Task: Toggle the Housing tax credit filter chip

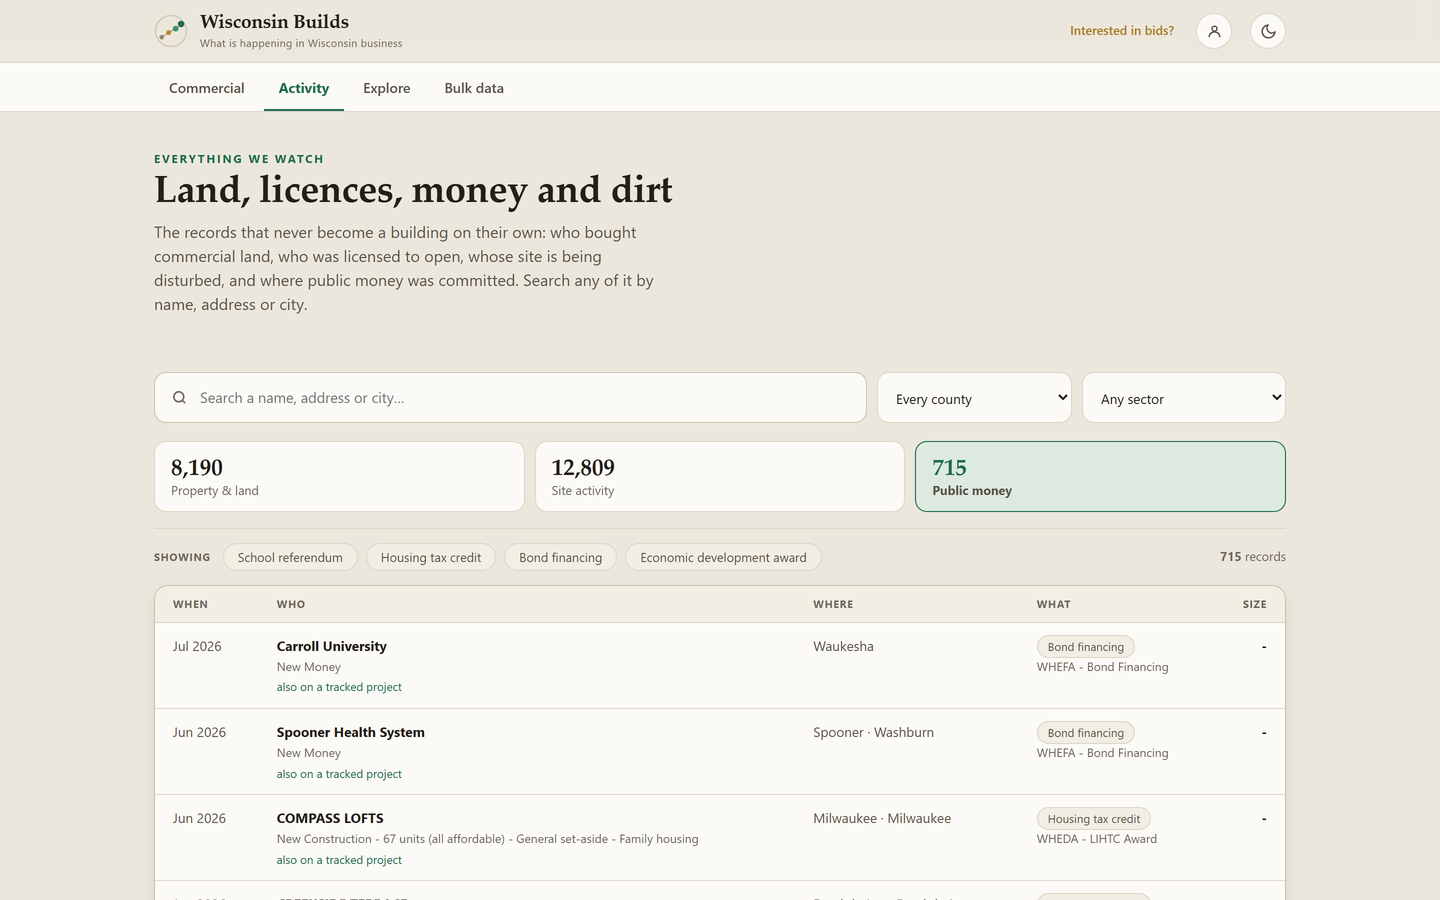Action: click(x=431, y=557)
